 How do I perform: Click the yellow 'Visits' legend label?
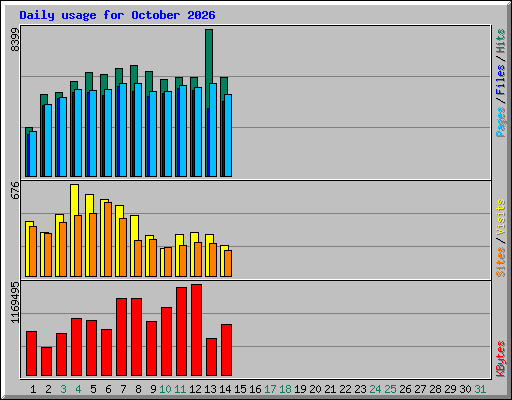click(500, 218)
